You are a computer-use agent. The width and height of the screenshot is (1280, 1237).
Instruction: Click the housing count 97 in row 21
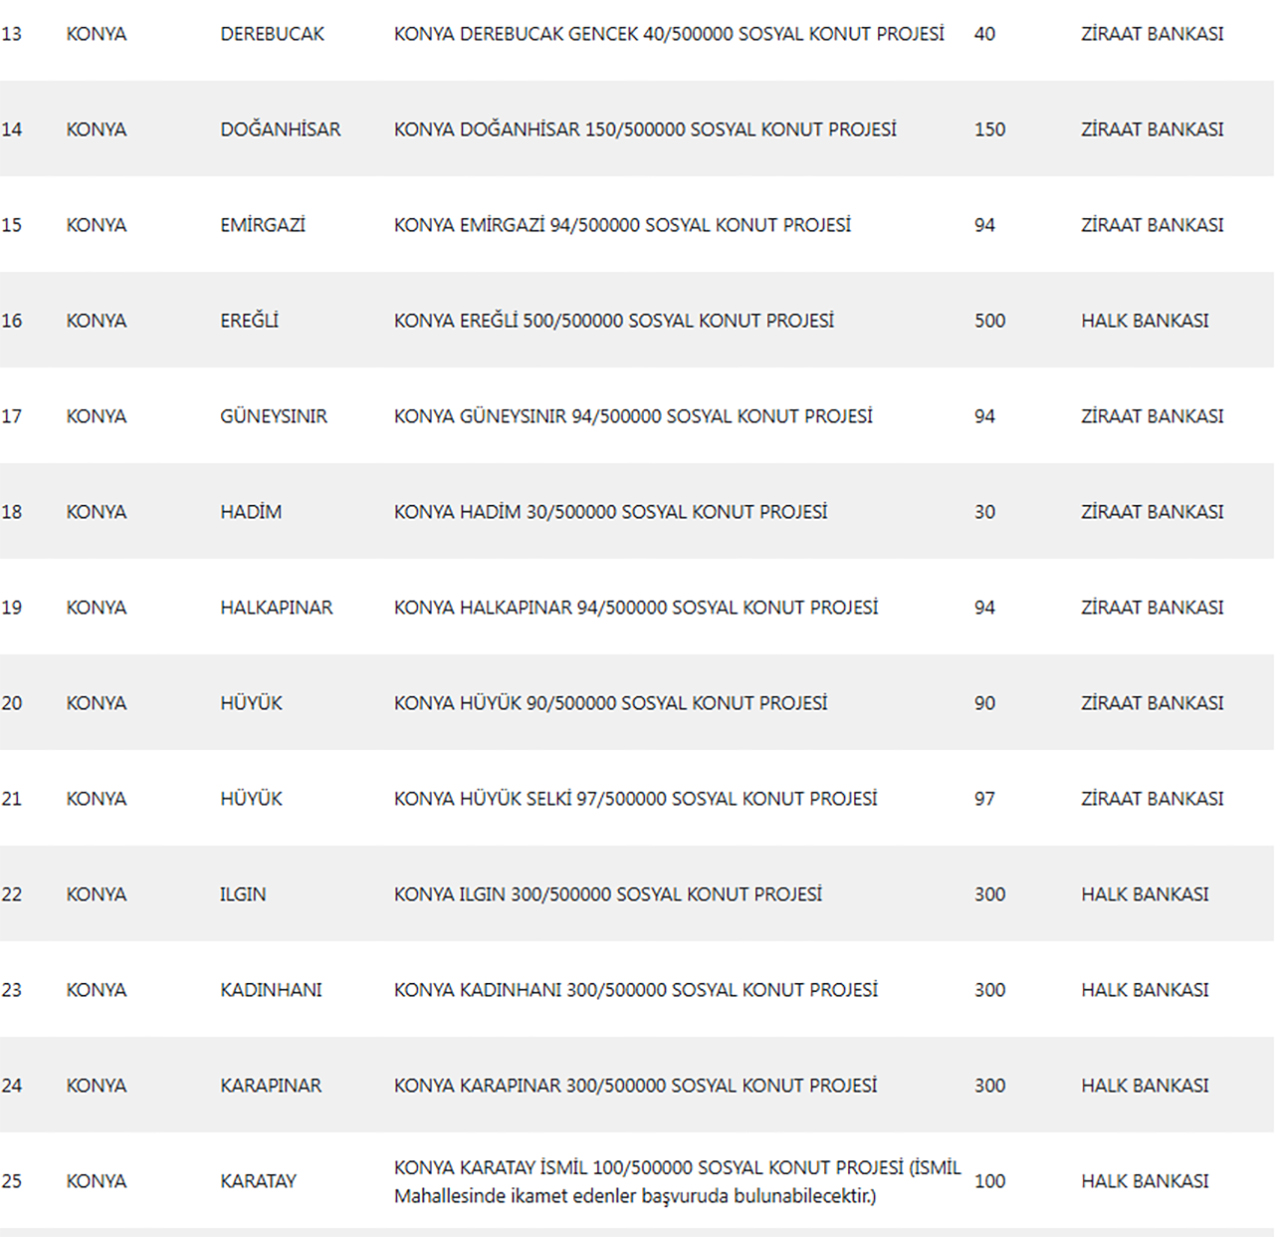pos(984,799)
